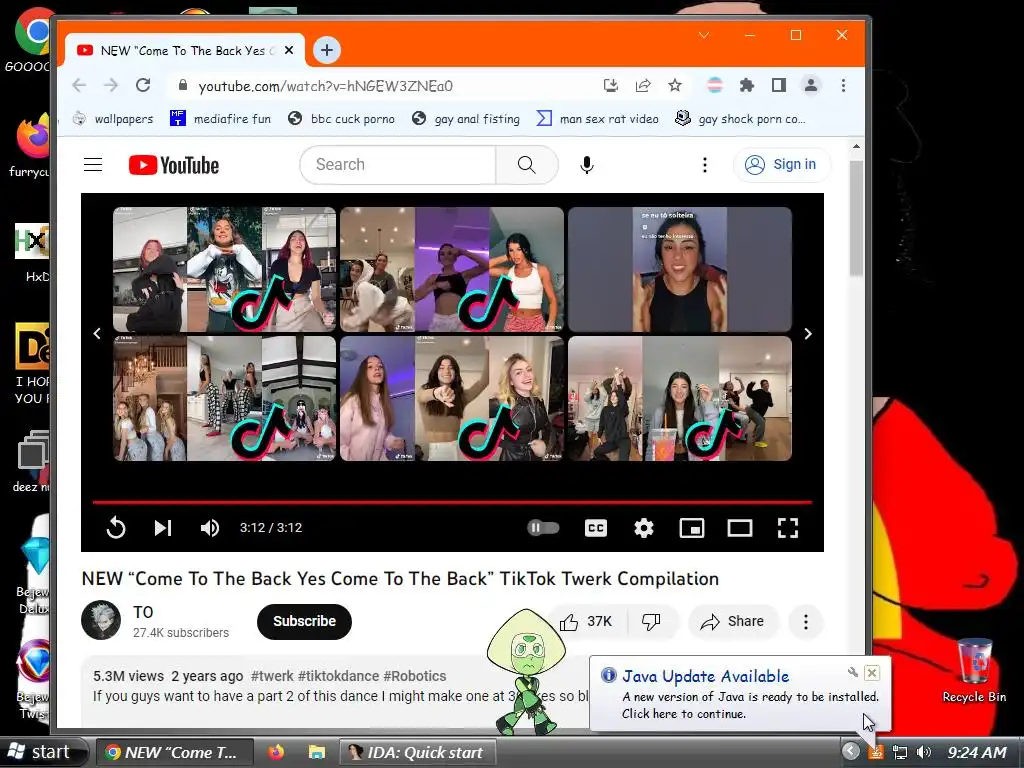Click the Sign in button
1024x768 pixels.
[x=782, y=165]
